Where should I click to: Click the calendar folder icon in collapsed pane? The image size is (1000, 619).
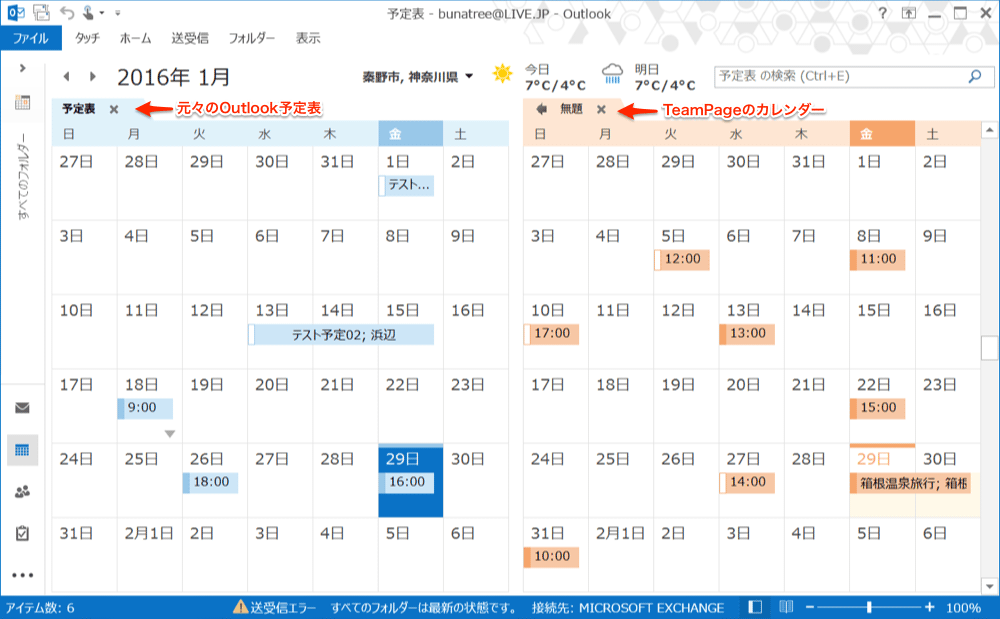pos(22,102)
